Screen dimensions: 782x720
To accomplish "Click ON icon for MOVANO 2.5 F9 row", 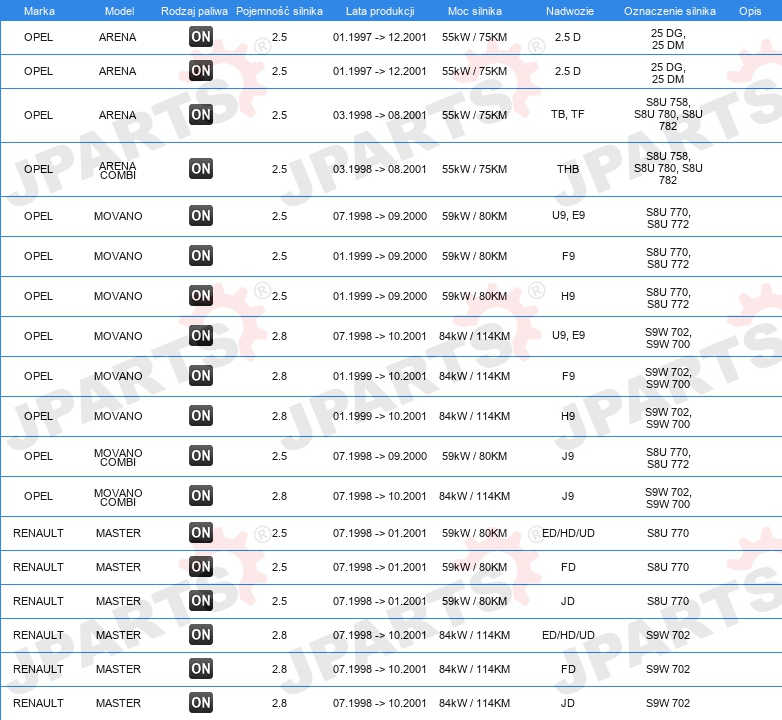I will click(201, 255).
